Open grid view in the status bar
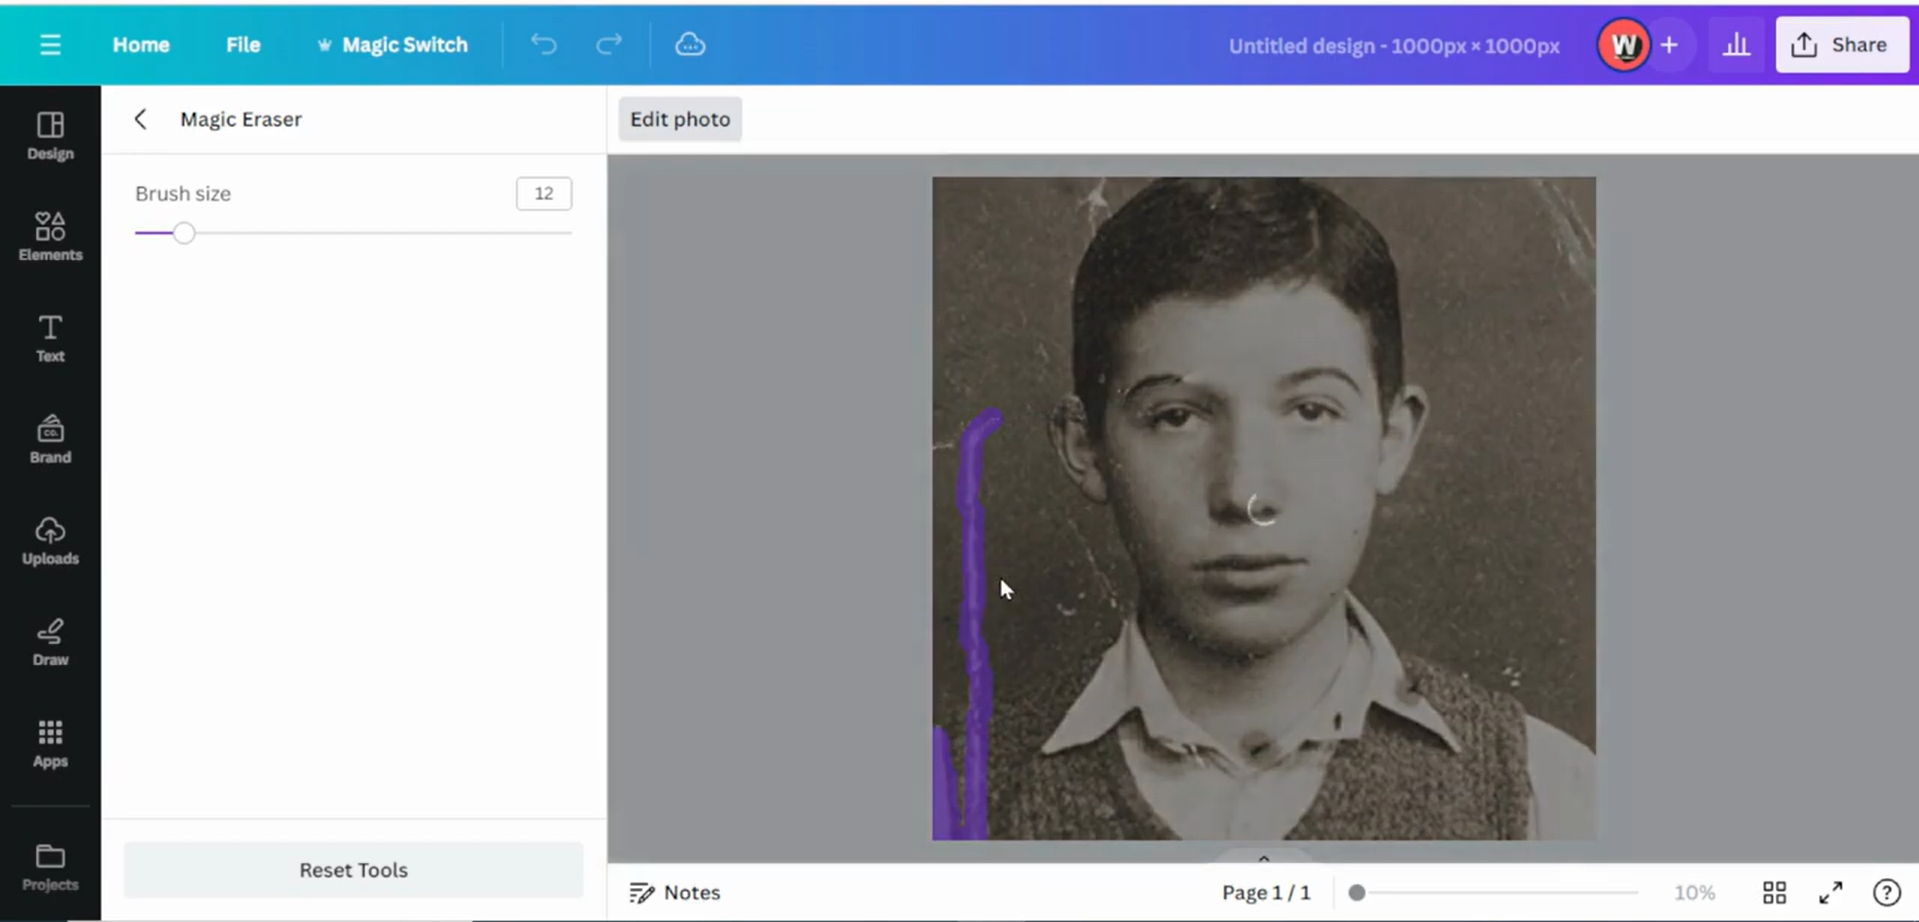1919x922 pixels. tap(1774, 892)
